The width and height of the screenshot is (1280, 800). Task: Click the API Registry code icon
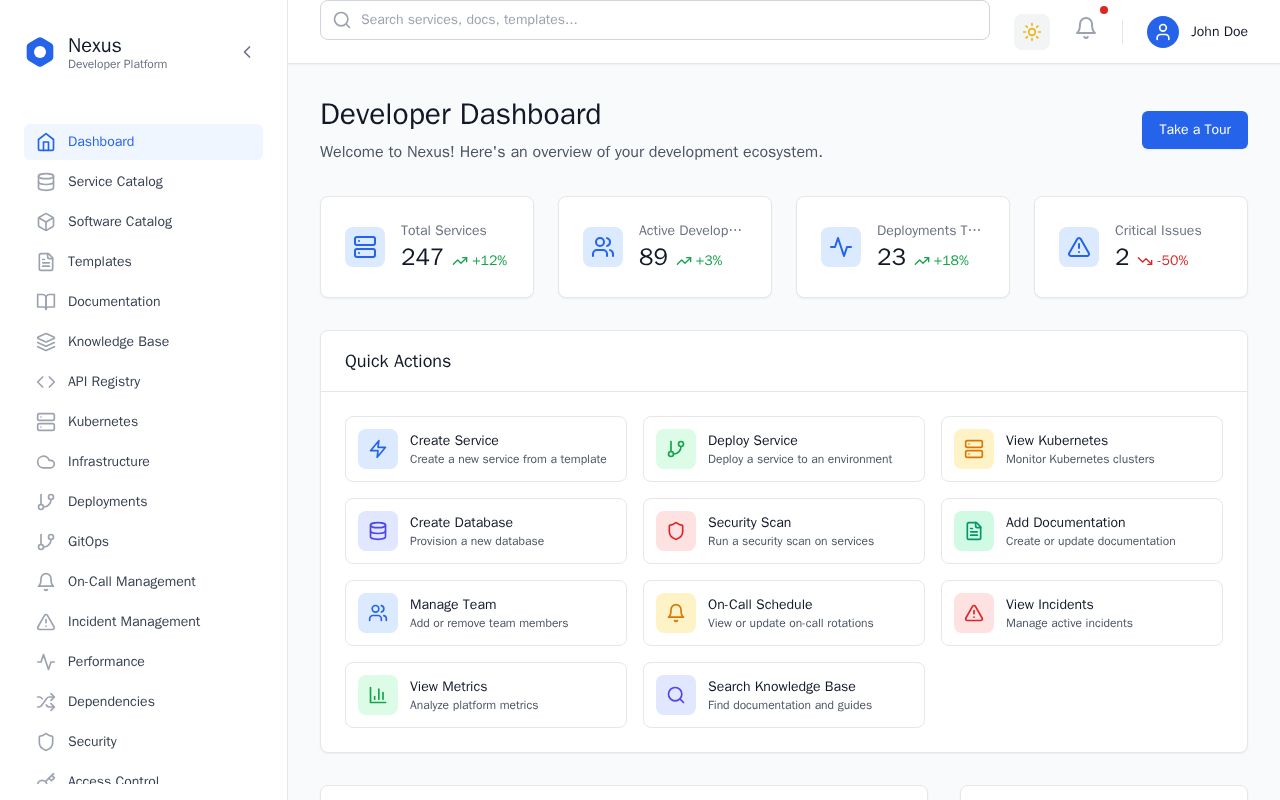[46, 382]
